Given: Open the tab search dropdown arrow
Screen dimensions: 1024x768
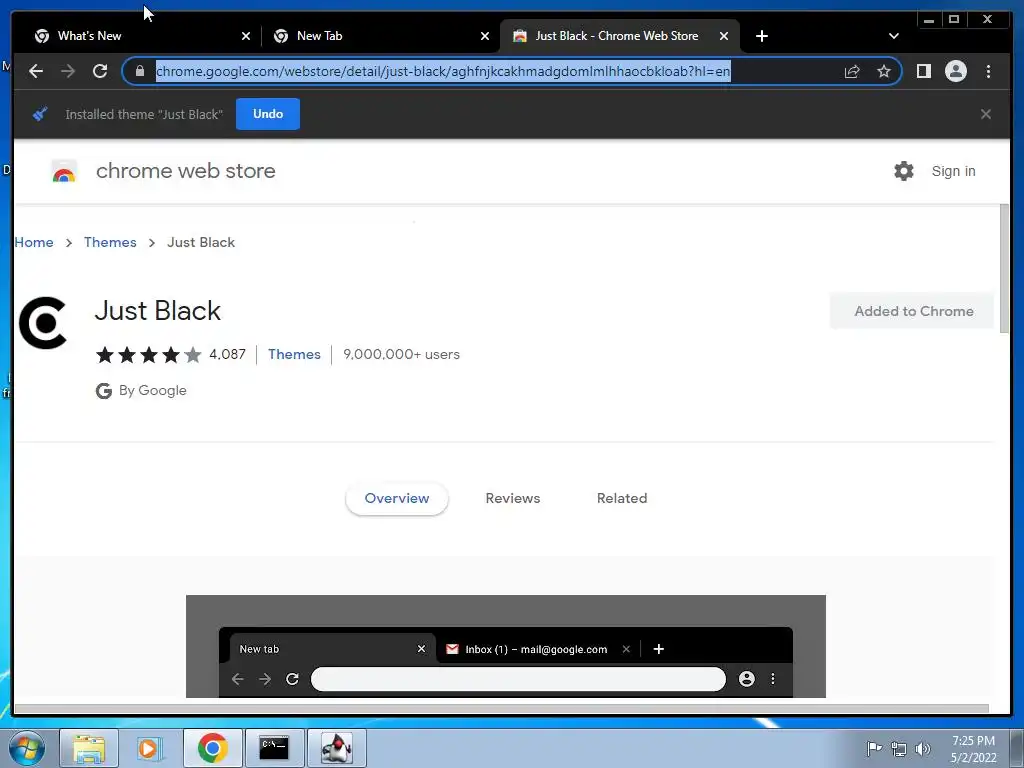Looking at the screenshot, I should pyautogui.click(x=893, y=36).
